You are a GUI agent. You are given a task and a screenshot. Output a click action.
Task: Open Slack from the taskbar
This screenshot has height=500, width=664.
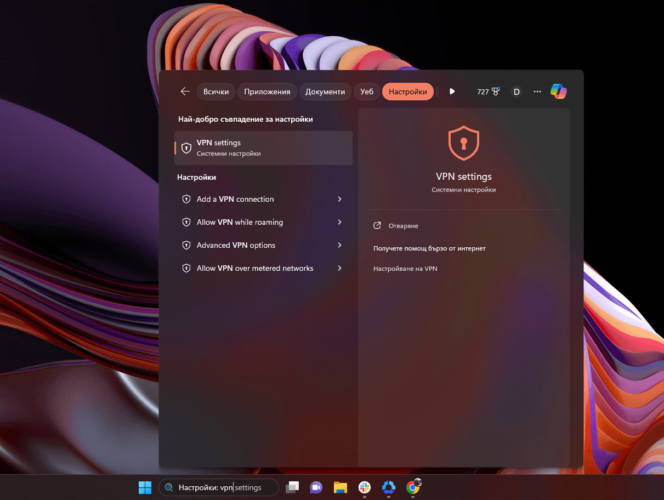[x=364, y=487]
